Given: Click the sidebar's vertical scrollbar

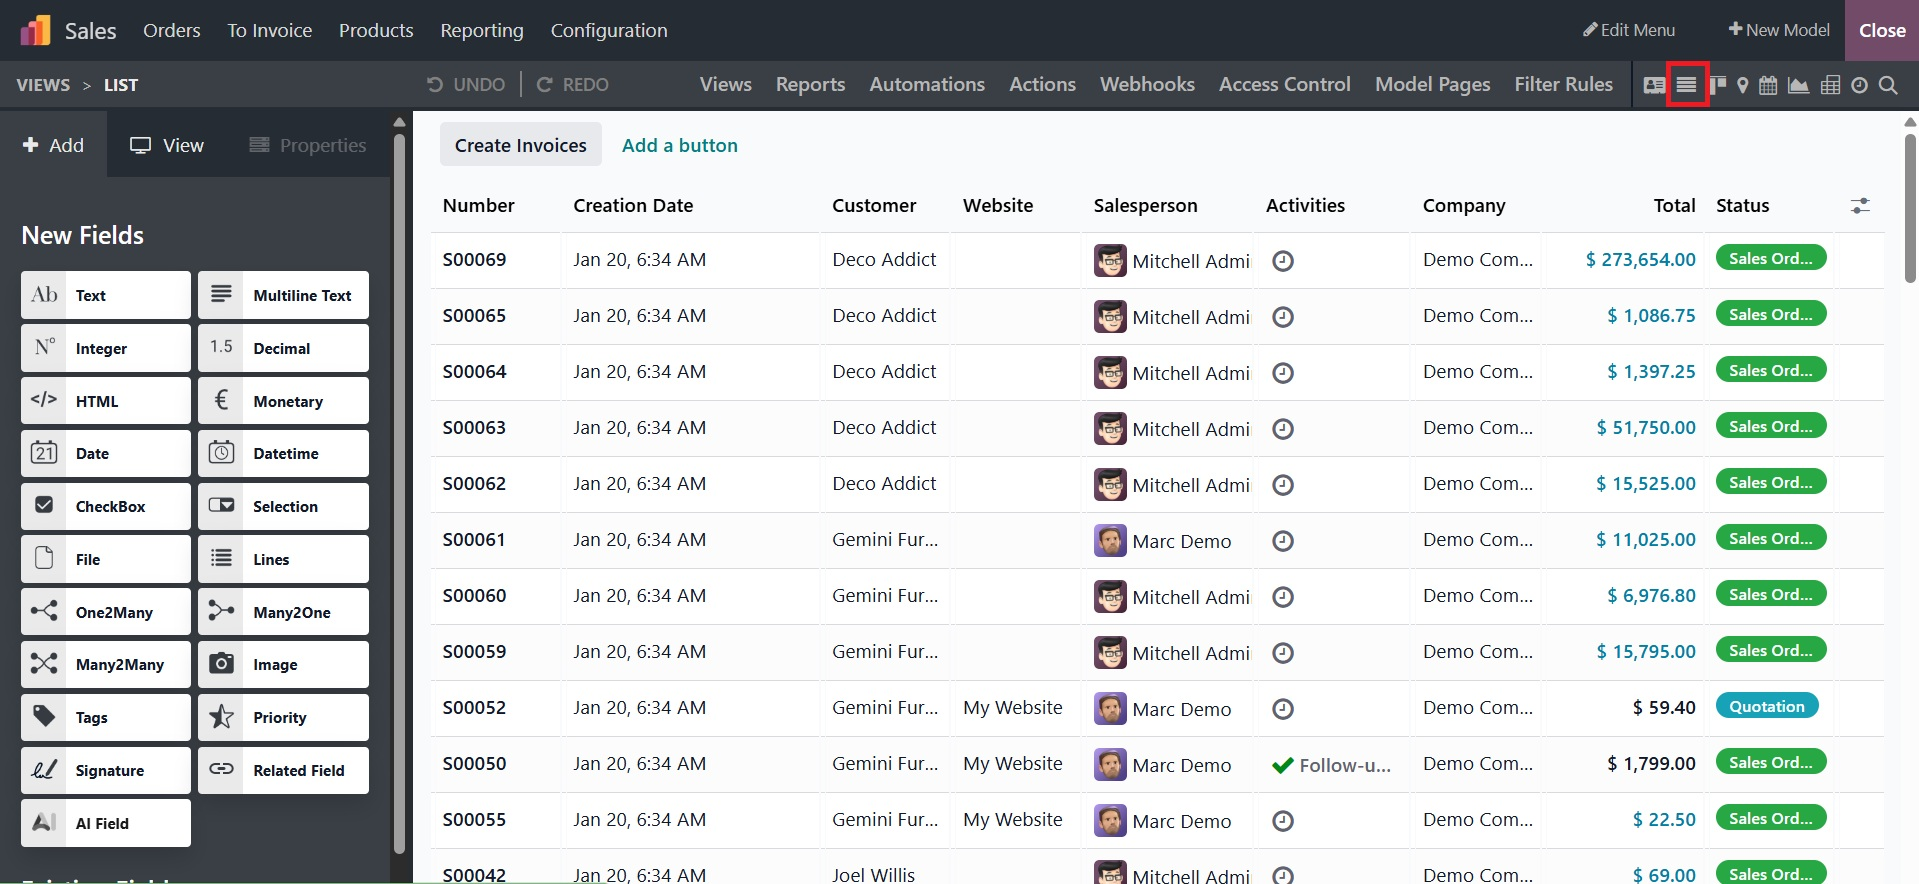Looking at the screenshot, I should [x=399, y=490].
